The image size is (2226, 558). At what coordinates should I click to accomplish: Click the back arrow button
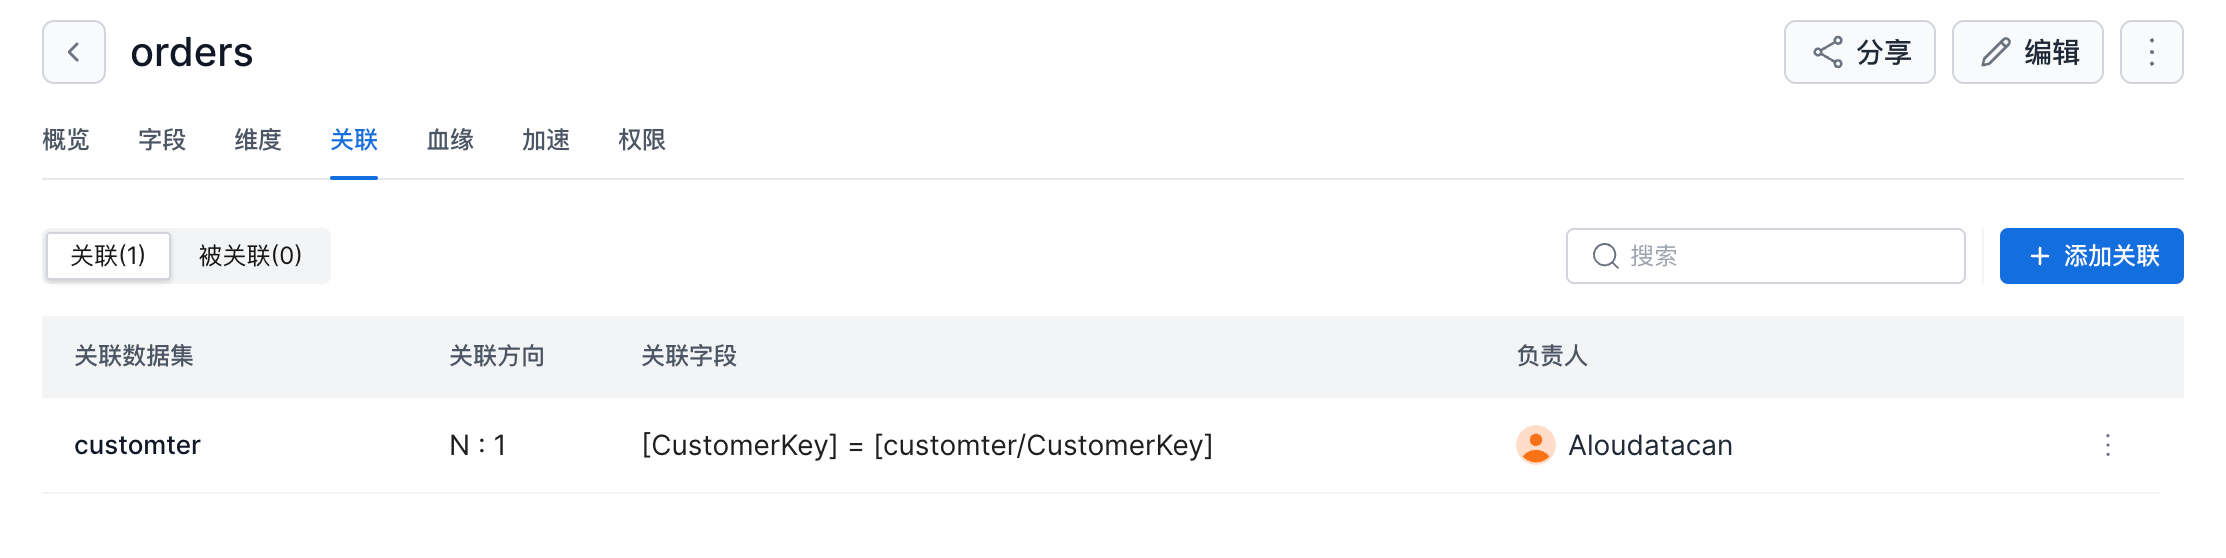pos(74,52)
